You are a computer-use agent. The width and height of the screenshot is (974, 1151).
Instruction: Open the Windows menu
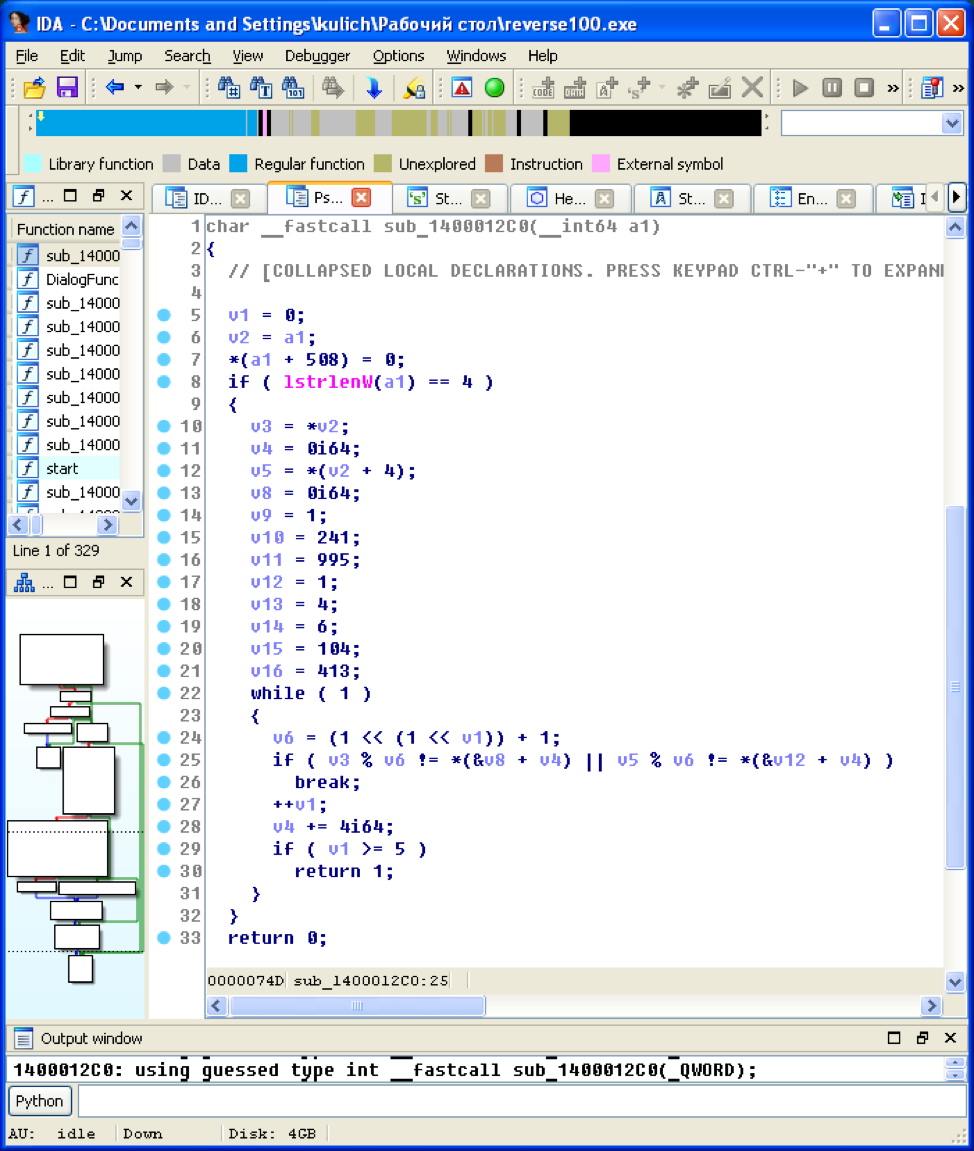[476, 56]
